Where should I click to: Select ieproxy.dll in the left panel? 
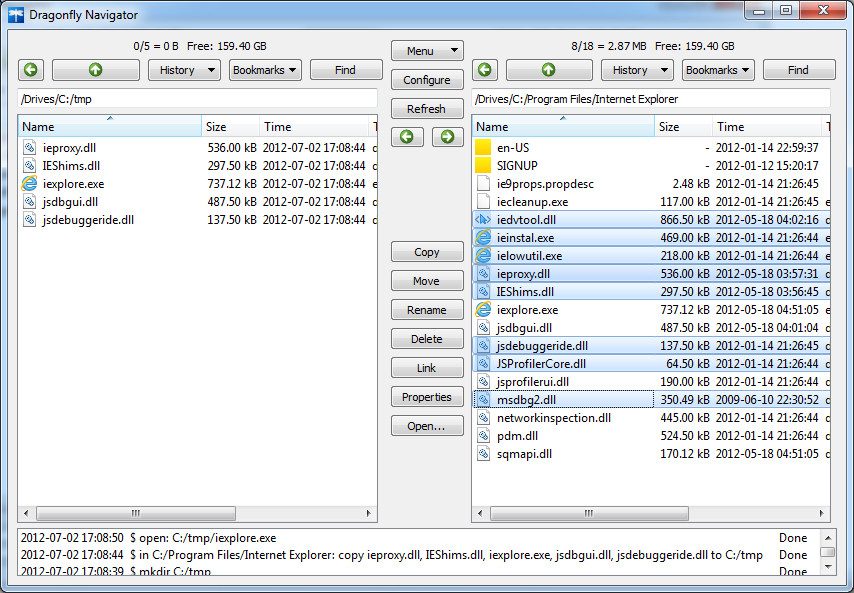click(198, 148)
